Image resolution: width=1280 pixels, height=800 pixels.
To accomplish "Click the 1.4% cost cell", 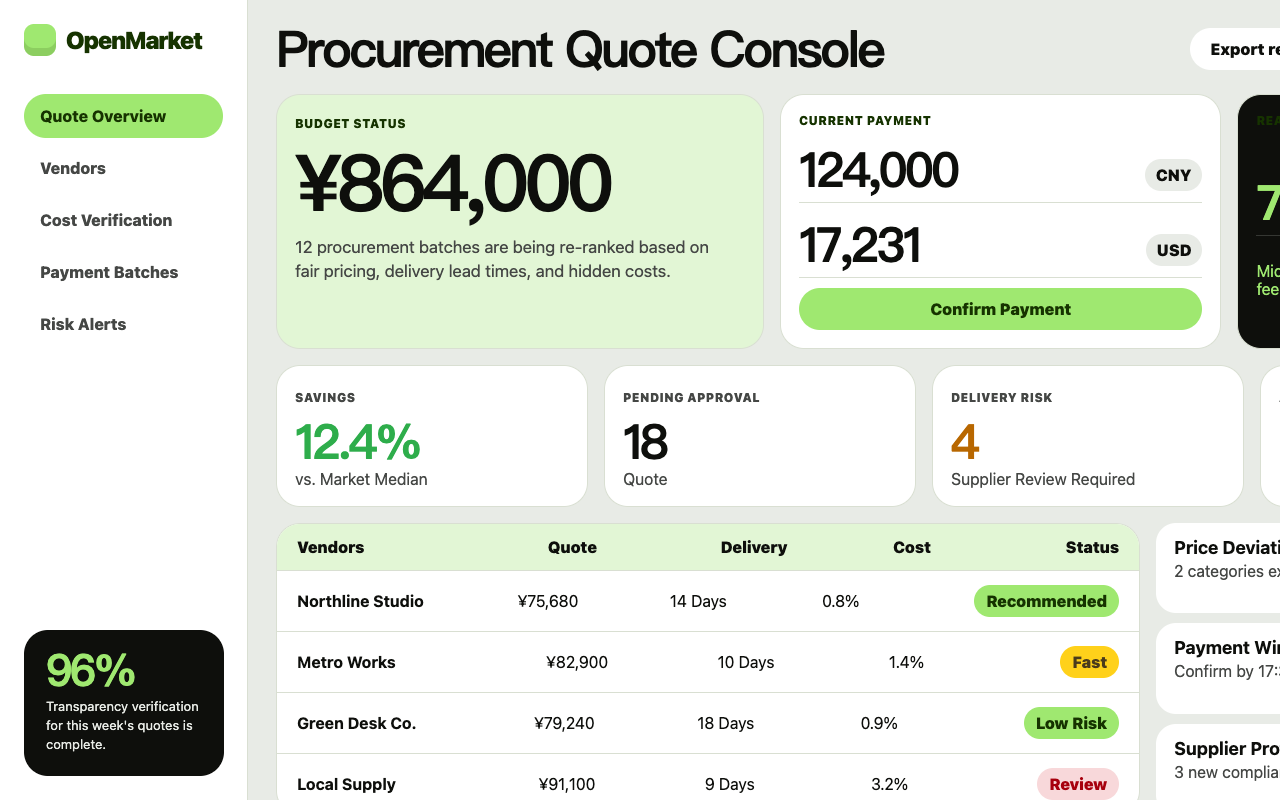I will [x=906, y=662].
